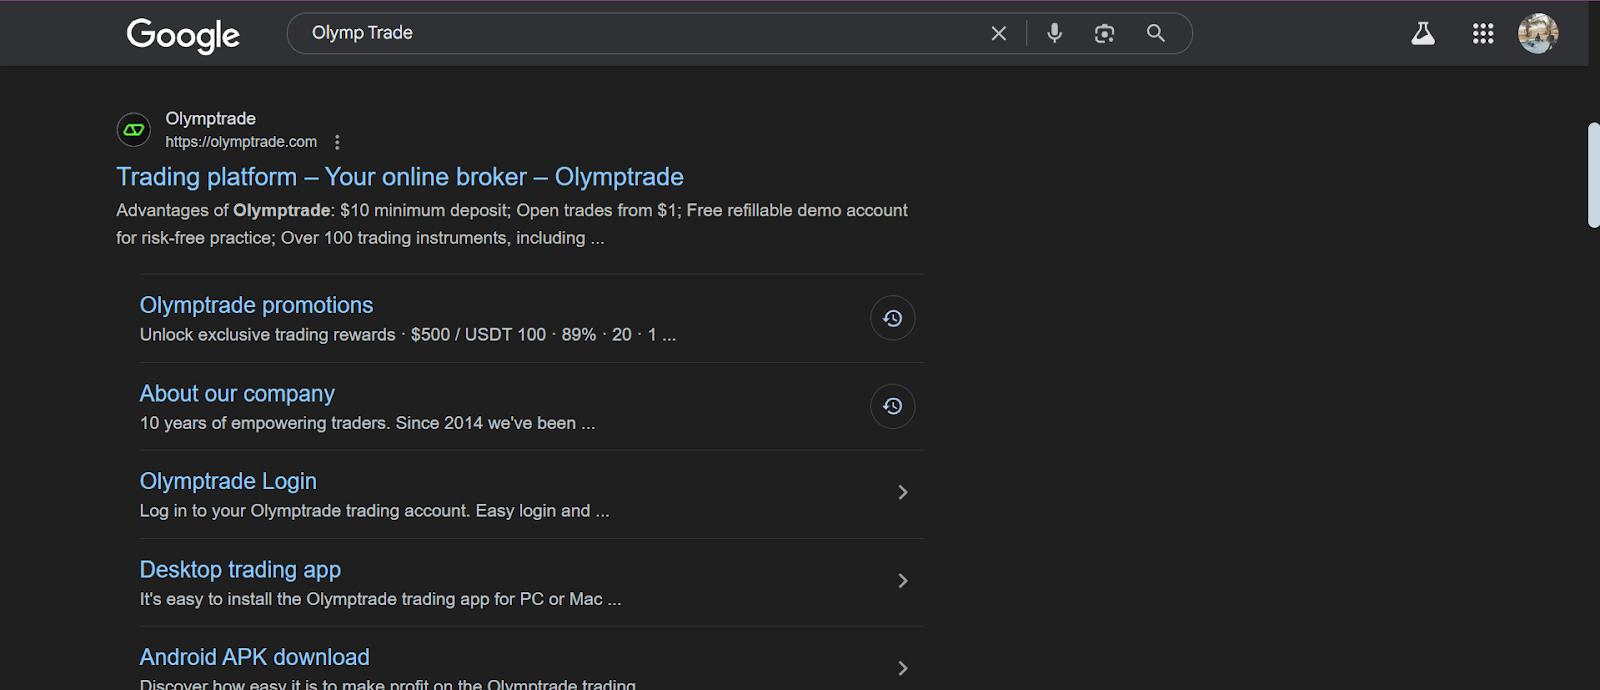Open the three-dot menu beside olymptrade.com
The height and width of the screenshot is (690, 1600).
[x=337, y=142]
